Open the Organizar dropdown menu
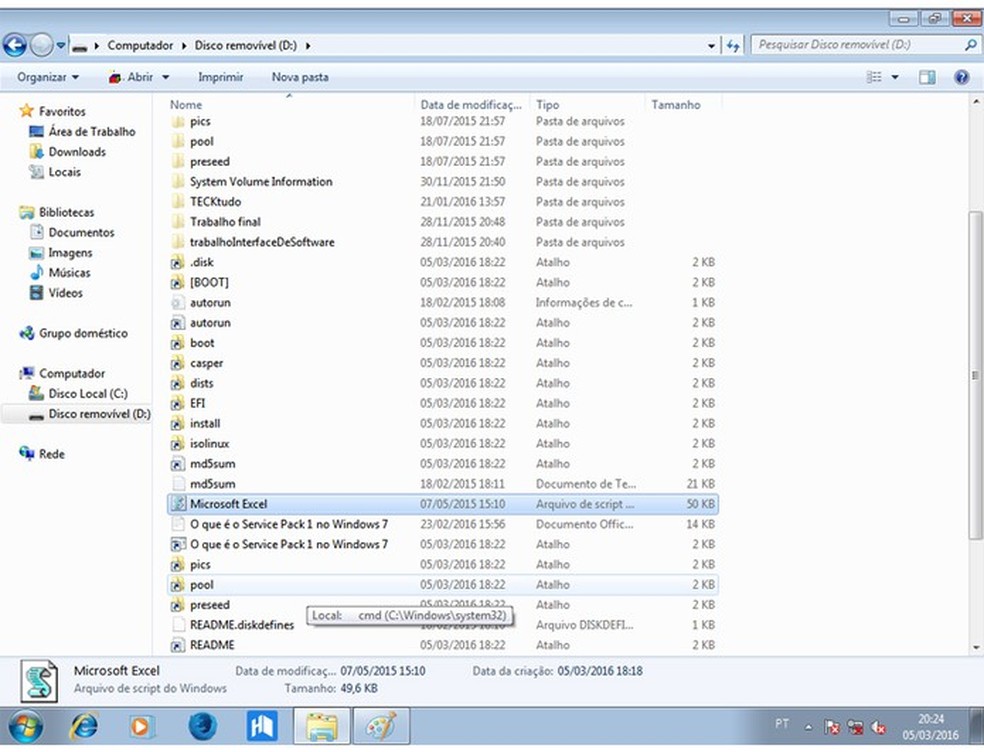Viewport: 984px width, 752px height. [47, 77]
